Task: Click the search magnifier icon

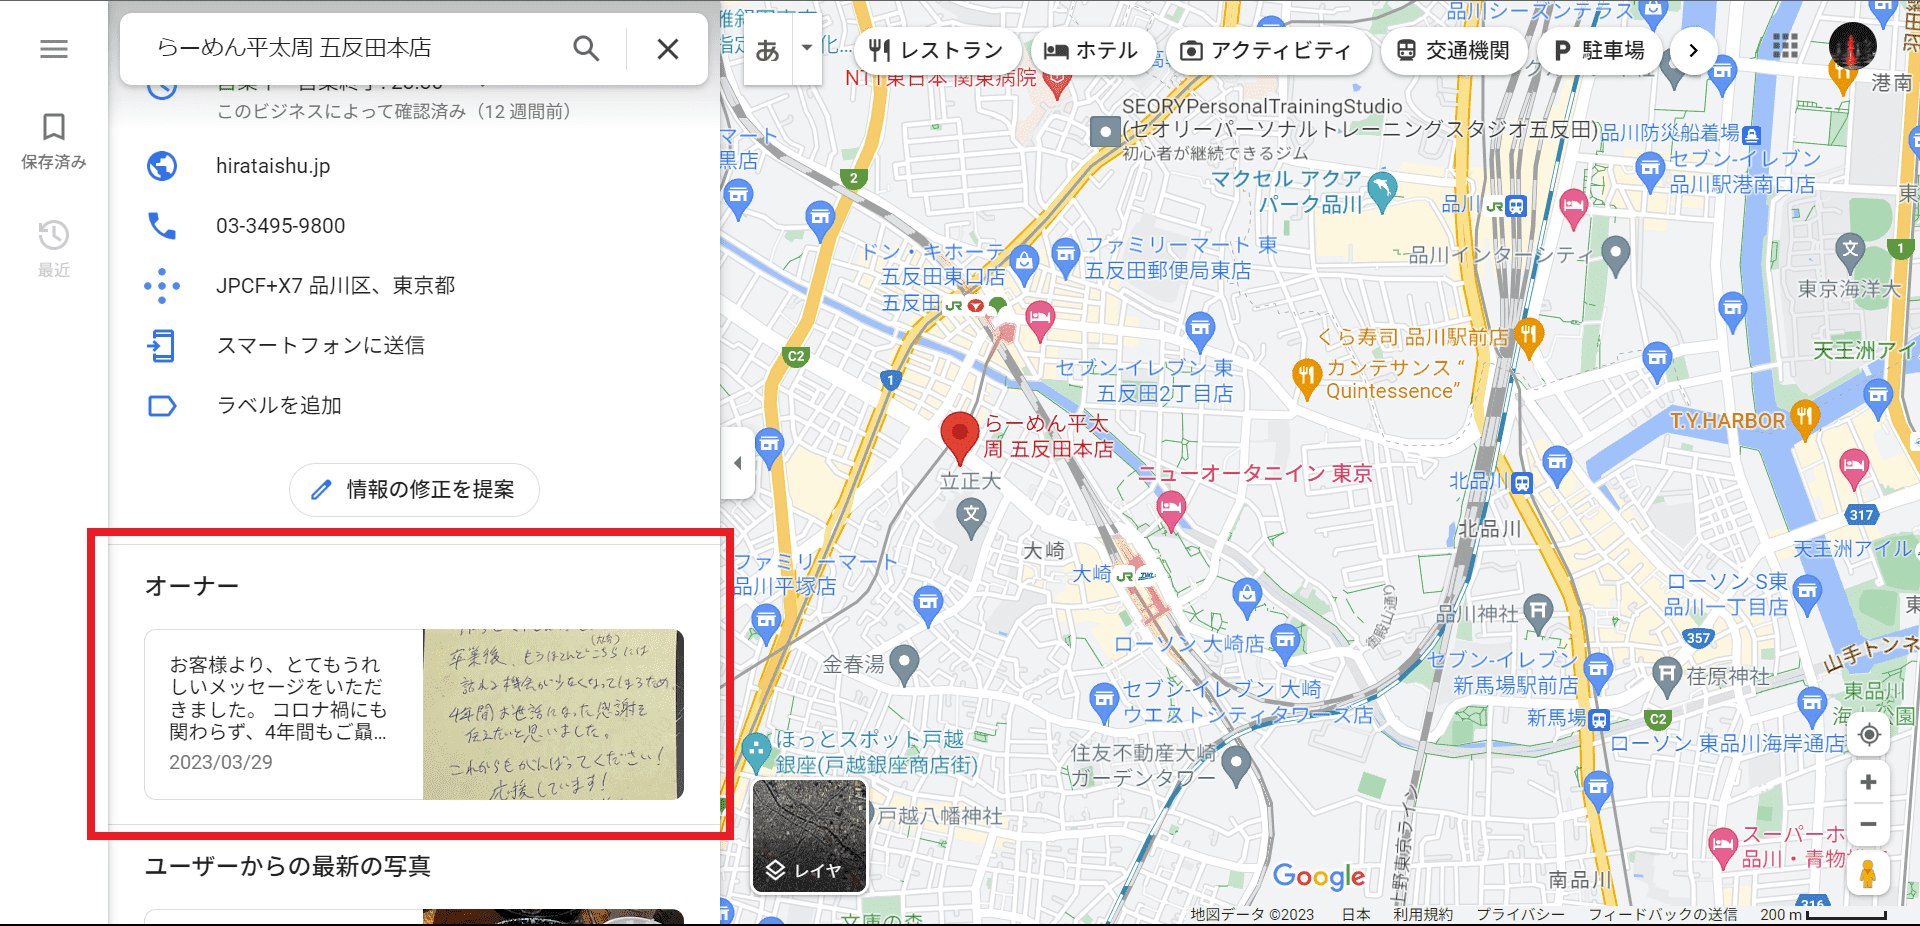Action: 586,49
